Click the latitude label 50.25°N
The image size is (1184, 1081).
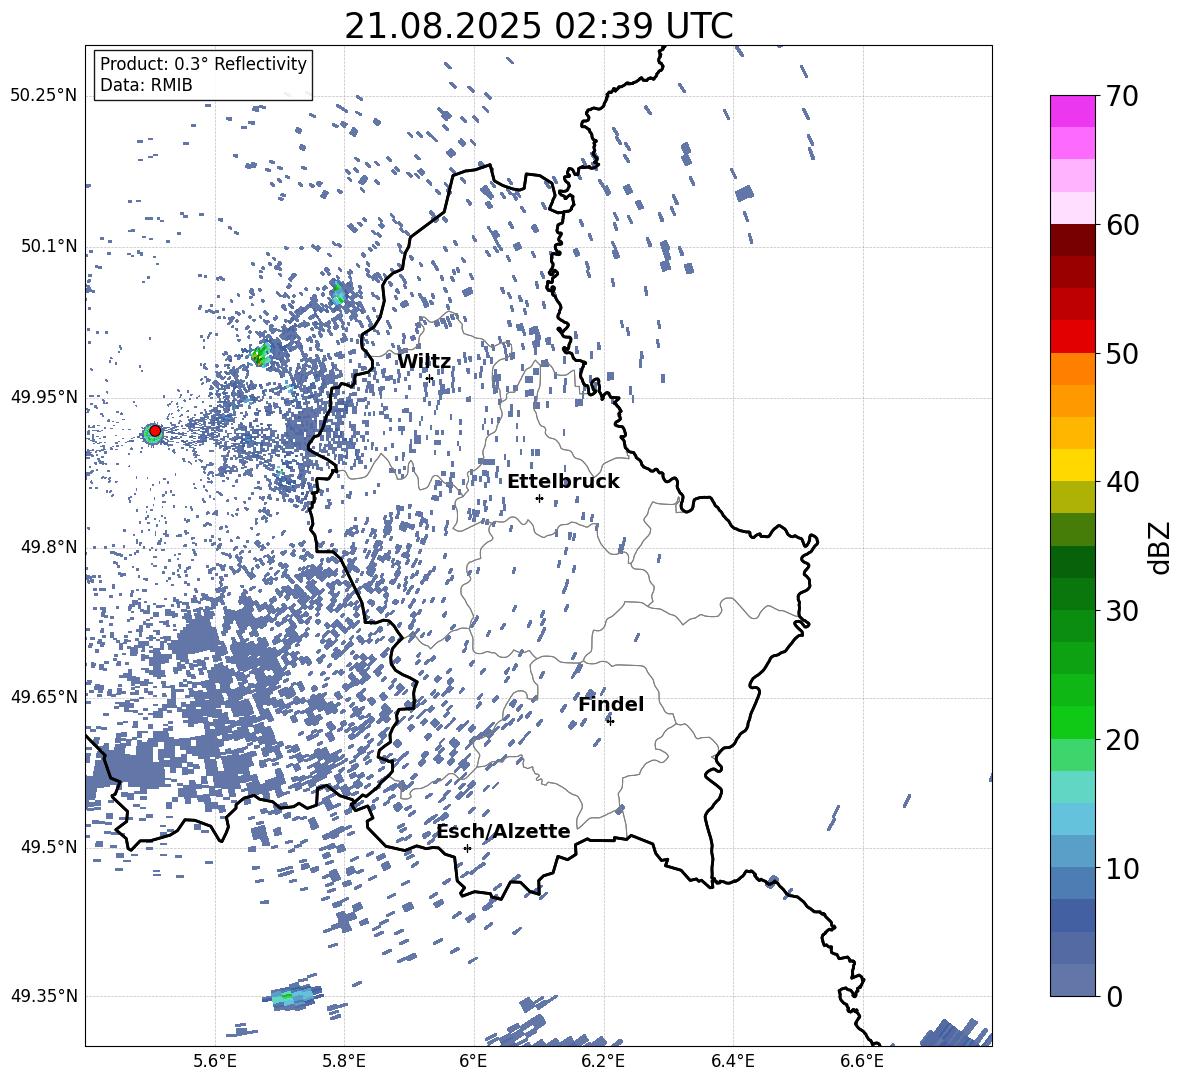point(44,96)
